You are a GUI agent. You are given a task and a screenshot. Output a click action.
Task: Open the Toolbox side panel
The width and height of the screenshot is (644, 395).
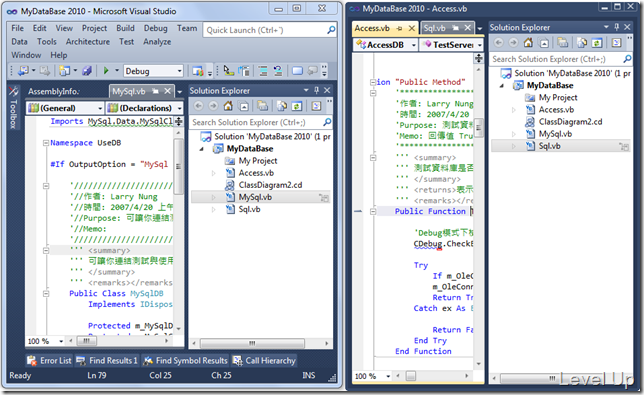coord(14,108)
